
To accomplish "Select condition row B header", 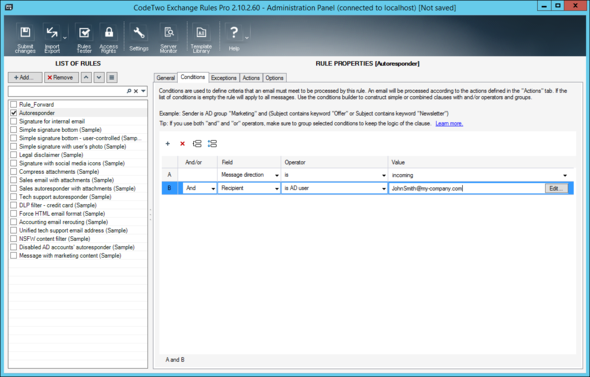I will [x=169, y=188].
